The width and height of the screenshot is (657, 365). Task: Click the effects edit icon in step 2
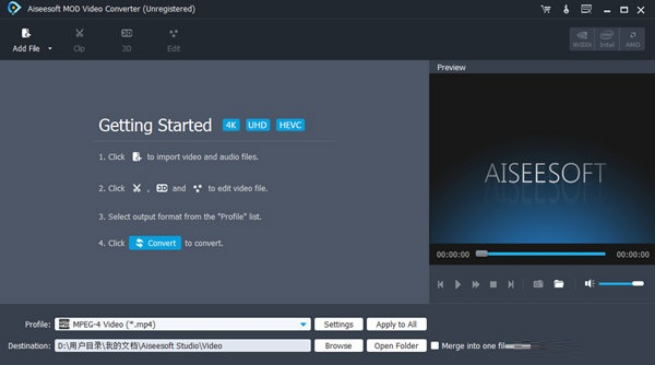[x=197, y=189]
